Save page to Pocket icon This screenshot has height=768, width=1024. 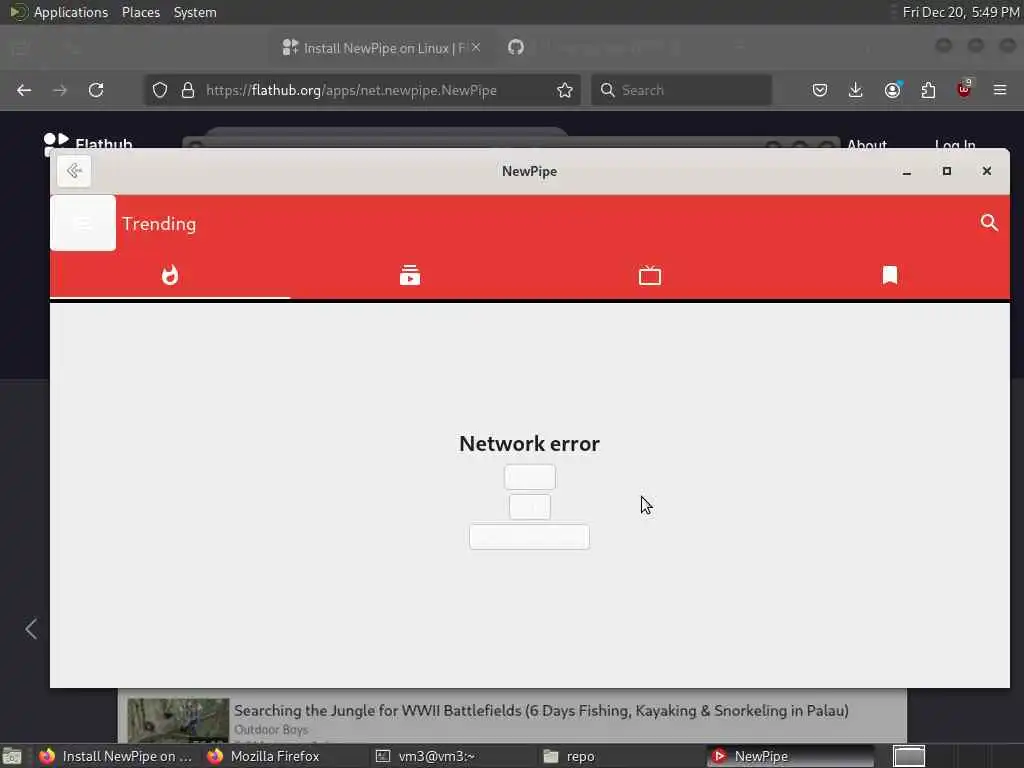(x=820, y=90)
